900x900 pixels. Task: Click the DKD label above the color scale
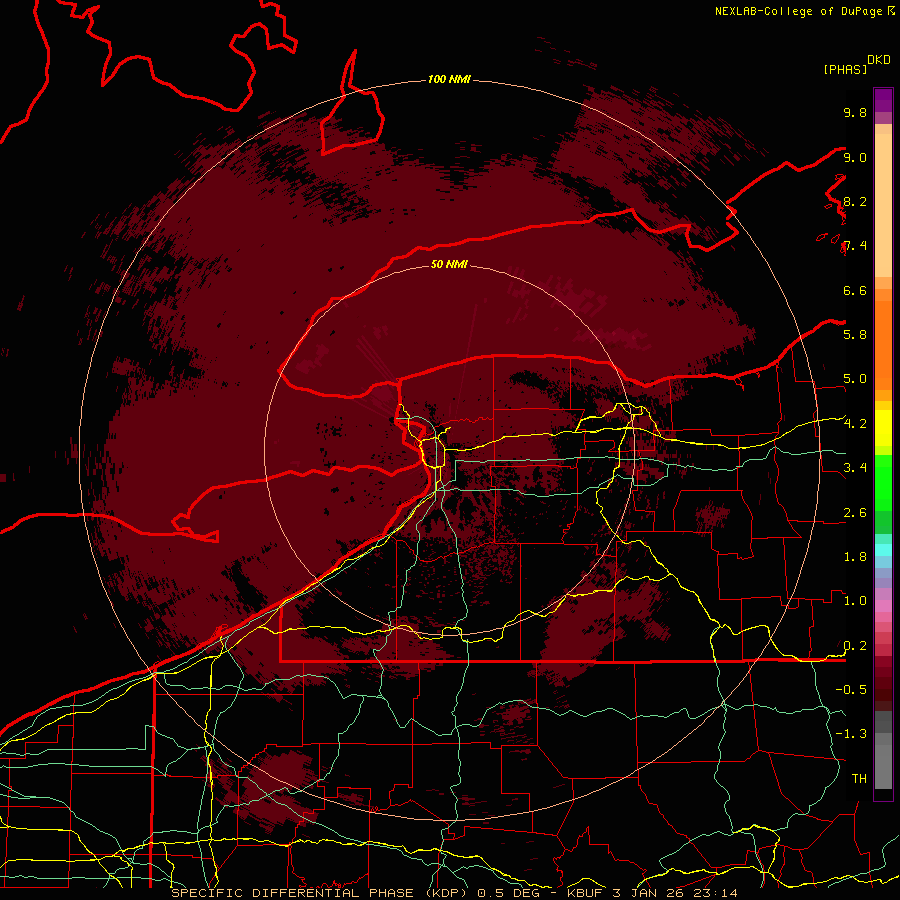click(879, 60)
